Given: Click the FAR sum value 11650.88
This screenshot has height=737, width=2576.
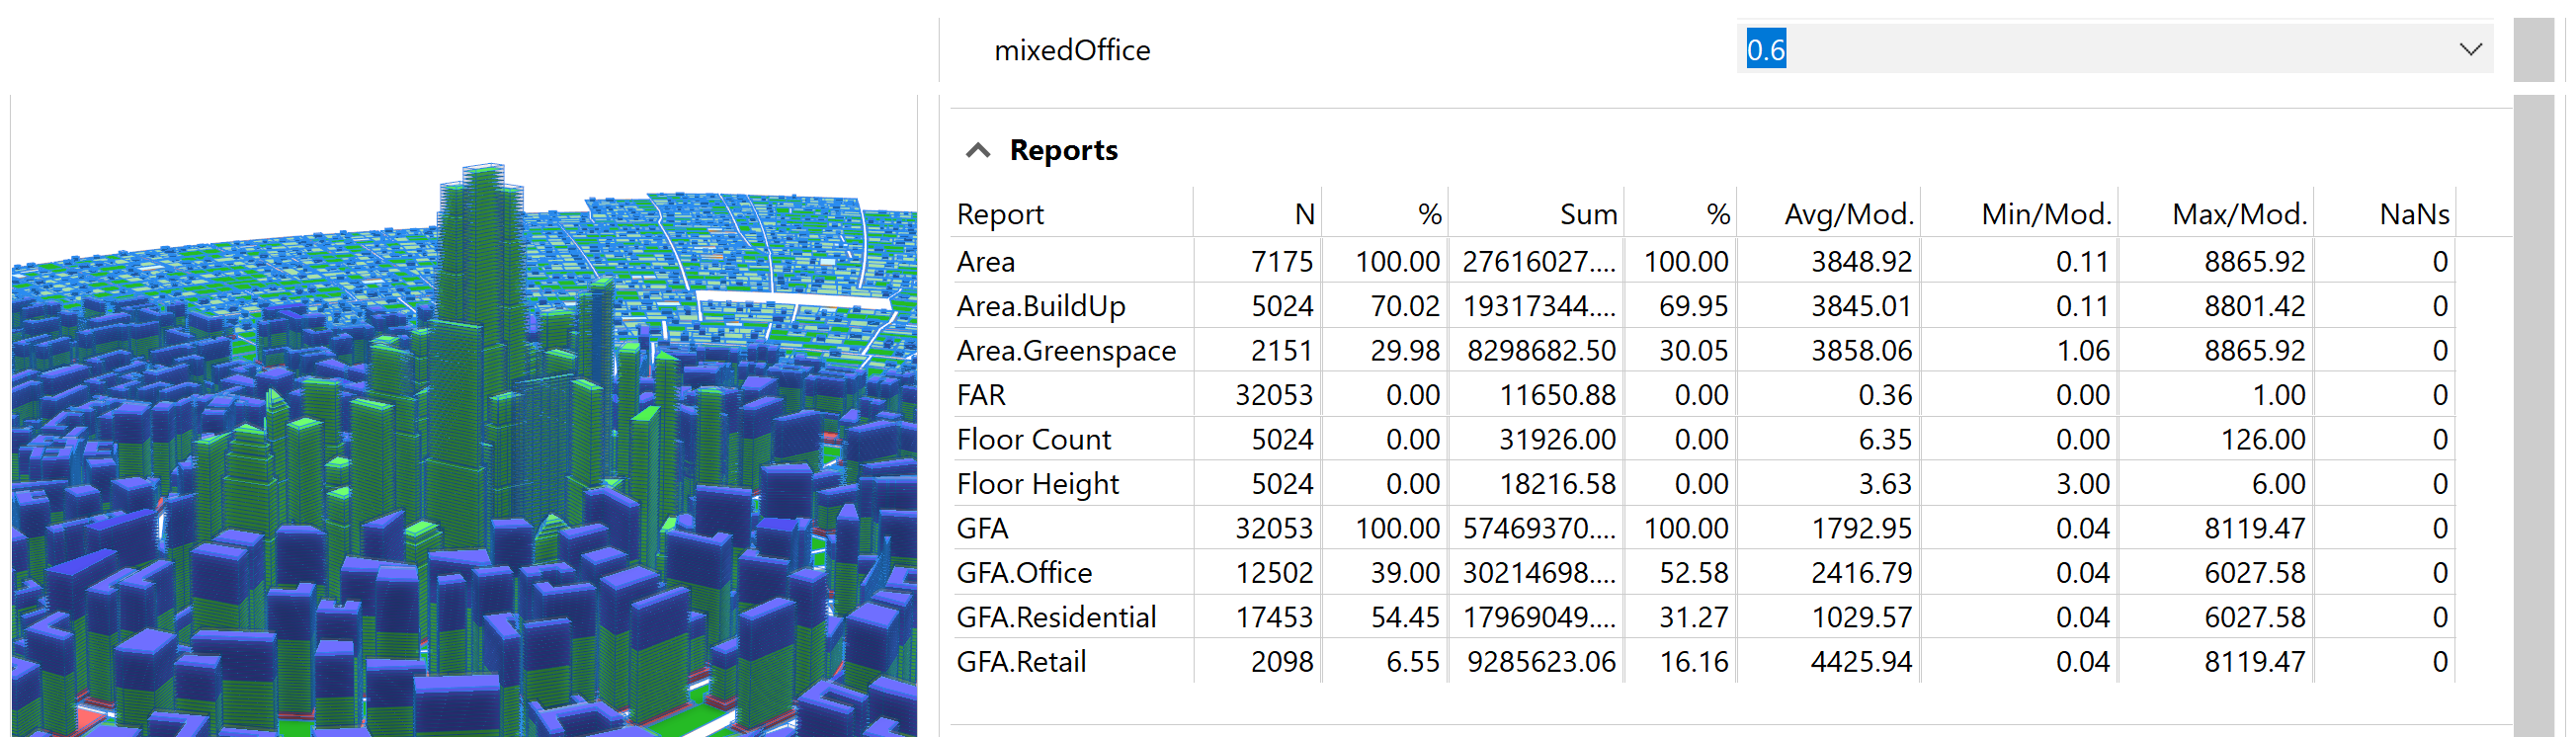Looking at the screenshot, I should (x=1557, y=395).
